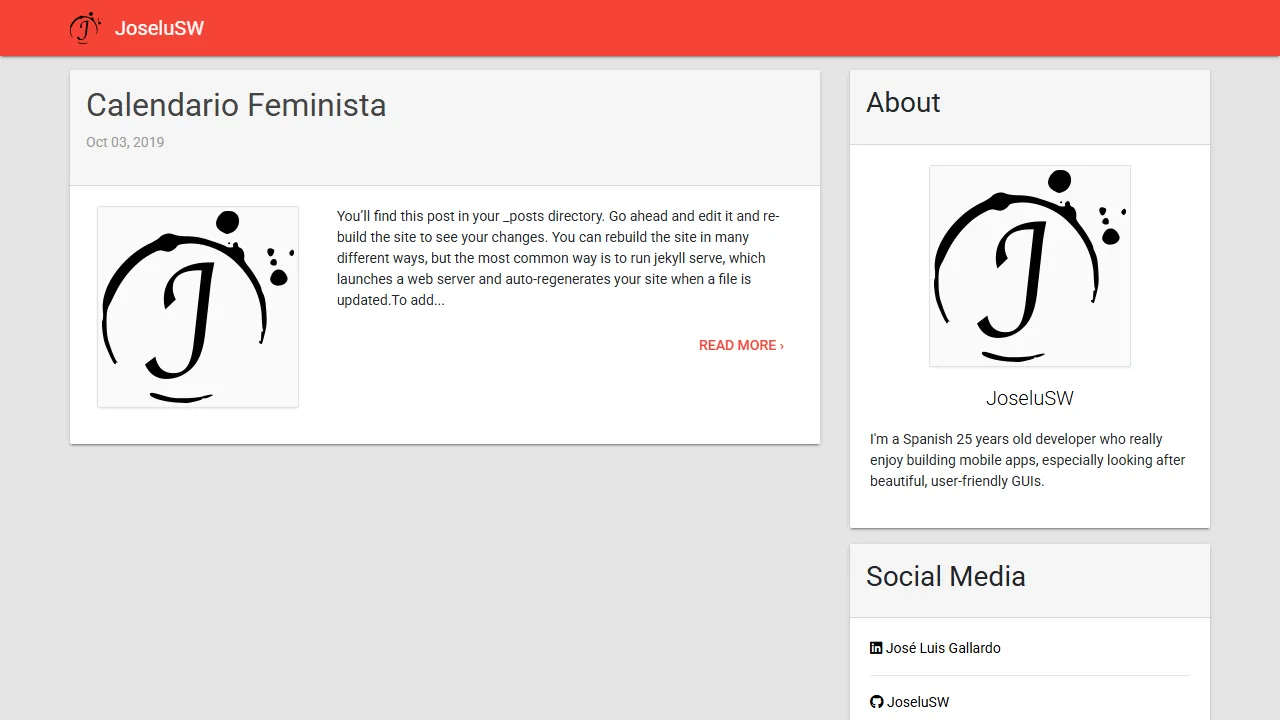Click the Social Media panel heading
This screenshot has width=1280, height=720.
[x=945, y=576]
